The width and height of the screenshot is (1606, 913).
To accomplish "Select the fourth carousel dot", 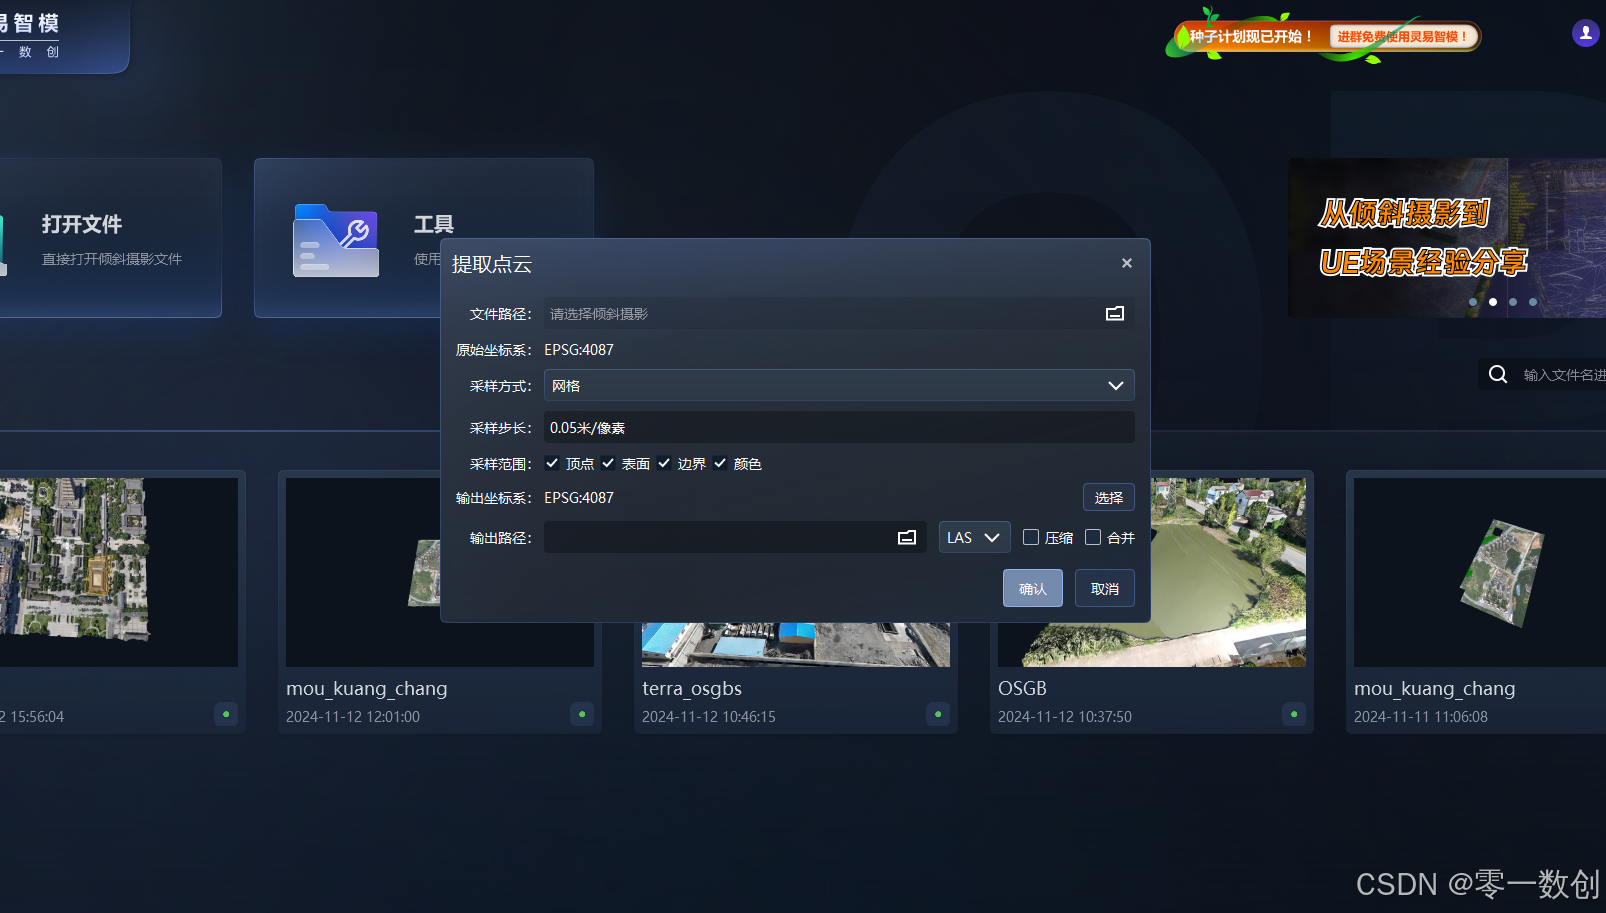I will tap(1533, 302).
